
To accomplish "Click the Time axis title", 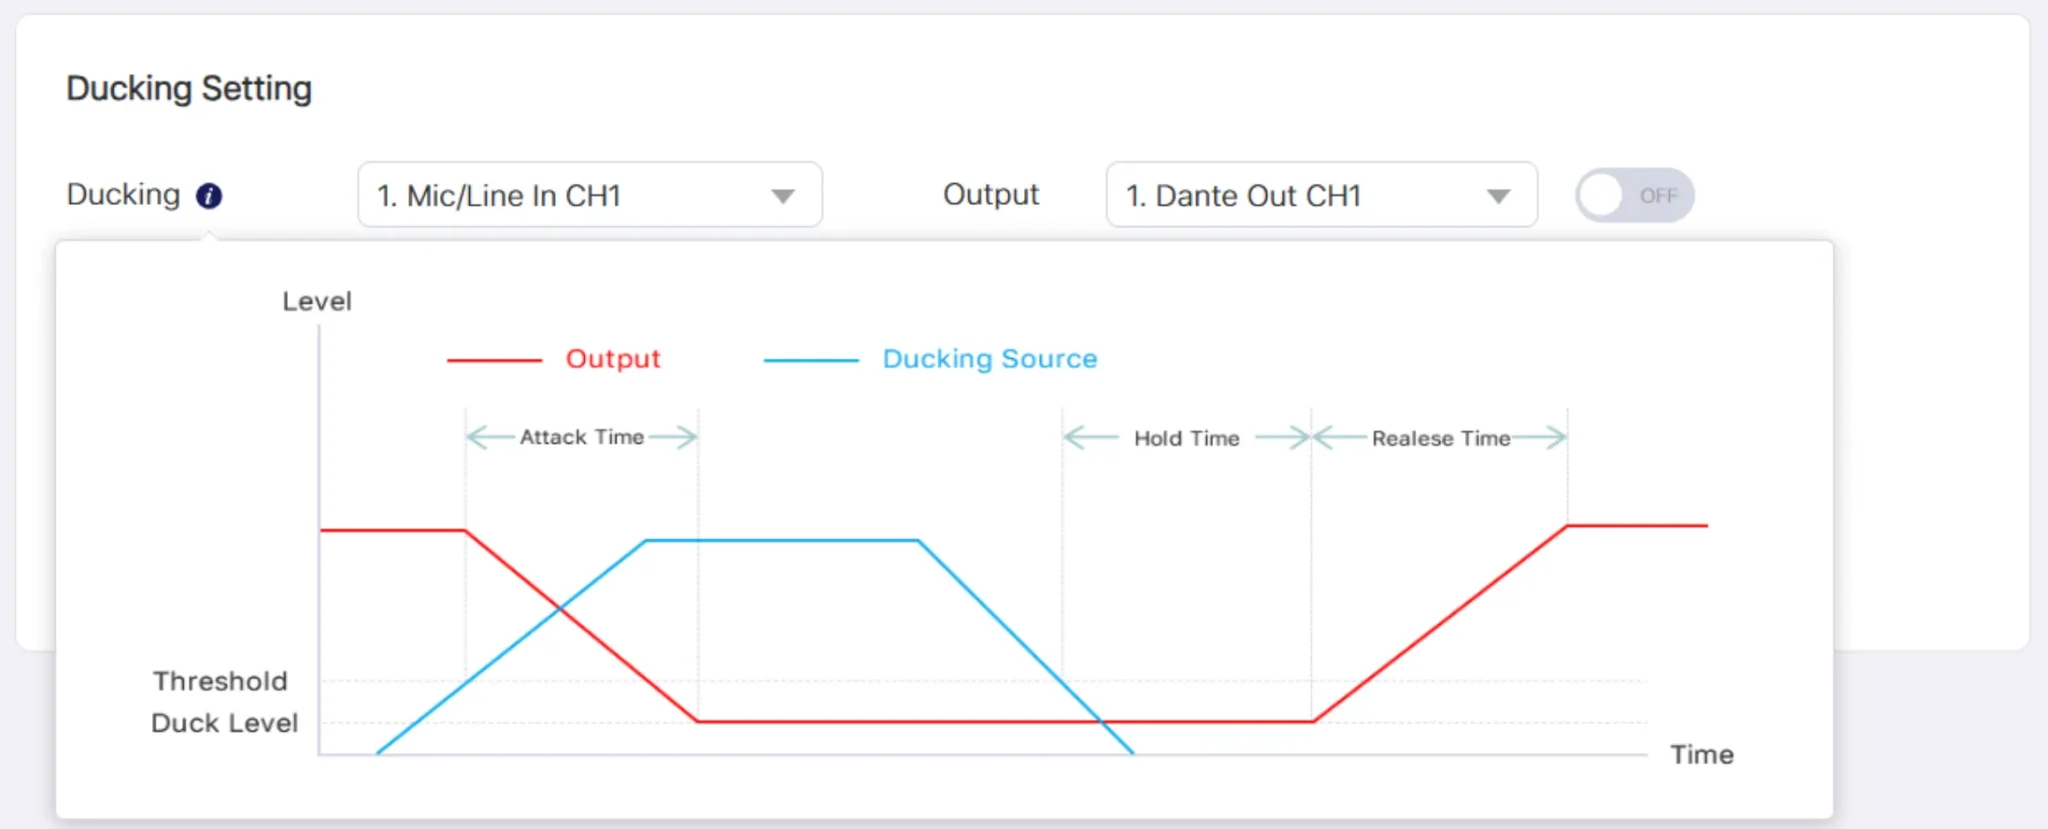I will click(1701, 755).
